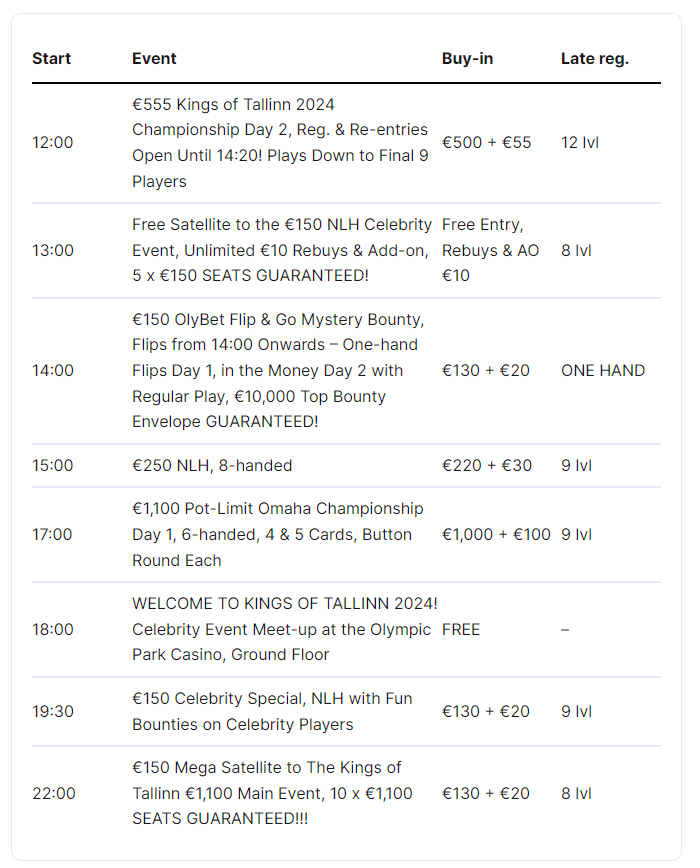
Task: Click the €220 + €30 buy-in
Action: (x=487, y=465)
